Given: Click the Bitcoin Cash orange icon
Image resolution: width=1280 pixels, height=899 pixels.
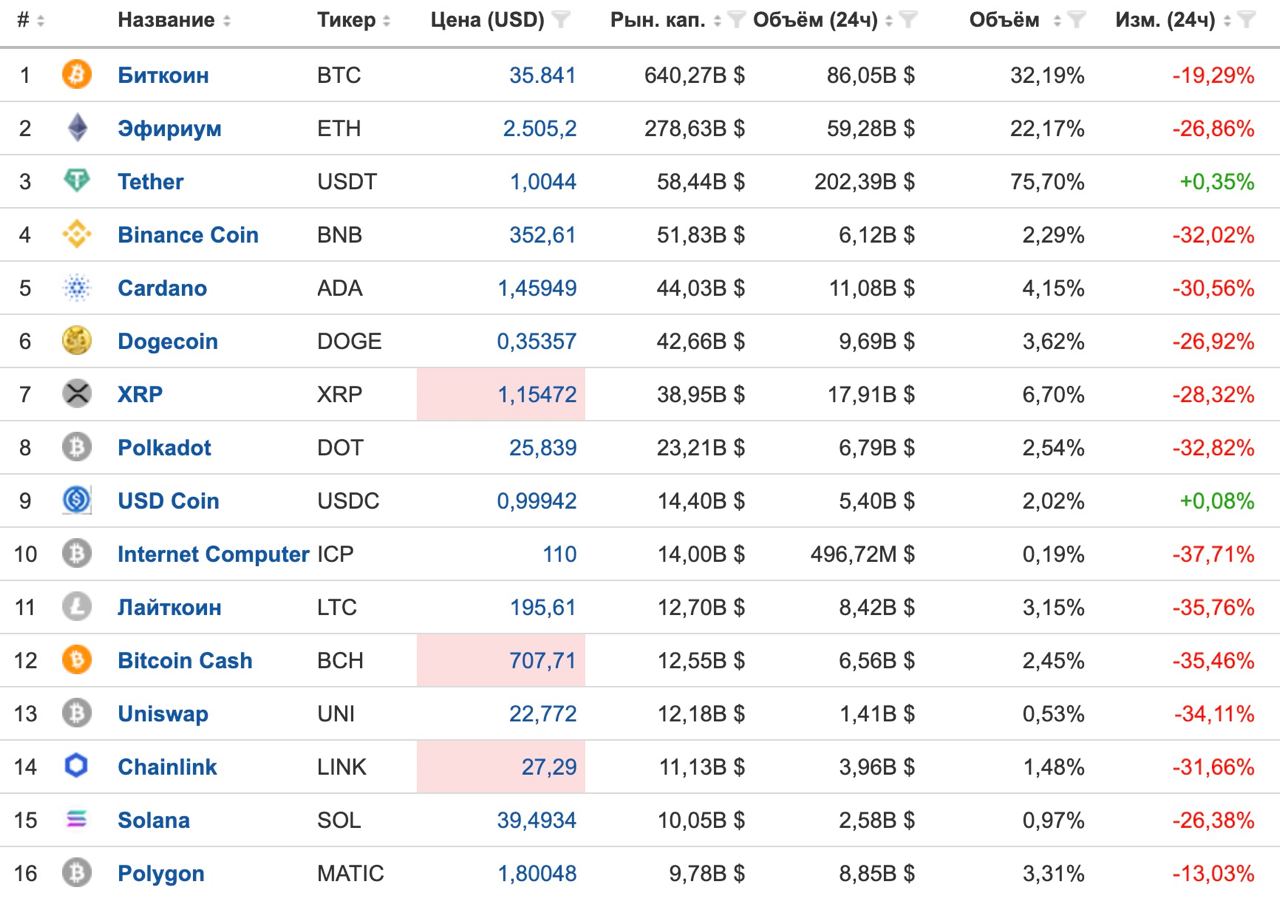Looking at the screenshot, I should (x=76, y=660).
